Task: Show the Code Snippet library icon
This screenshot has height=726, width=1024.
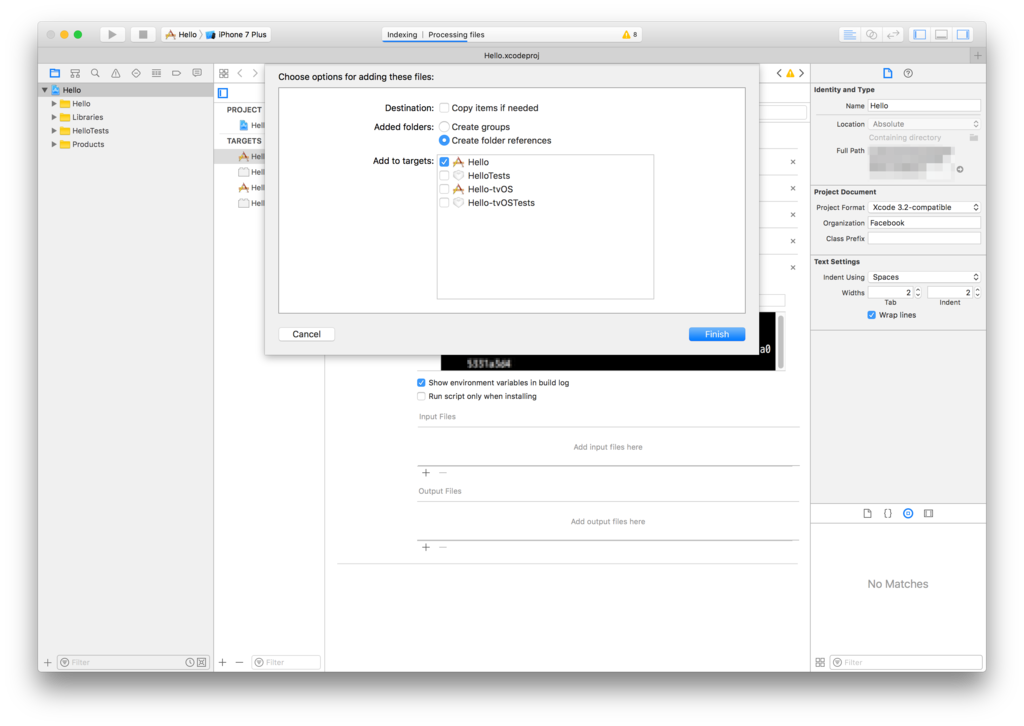Action: [x=888, y=513]
